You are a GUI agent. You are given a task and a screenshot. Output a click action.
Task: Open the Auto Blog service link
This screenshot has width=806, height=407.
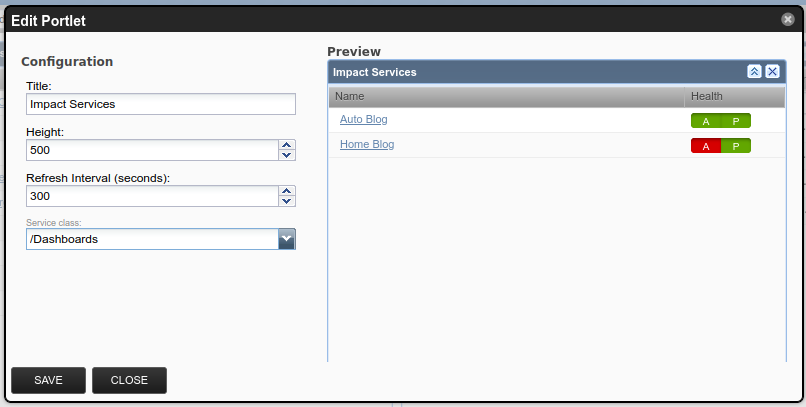coord(363,119)
